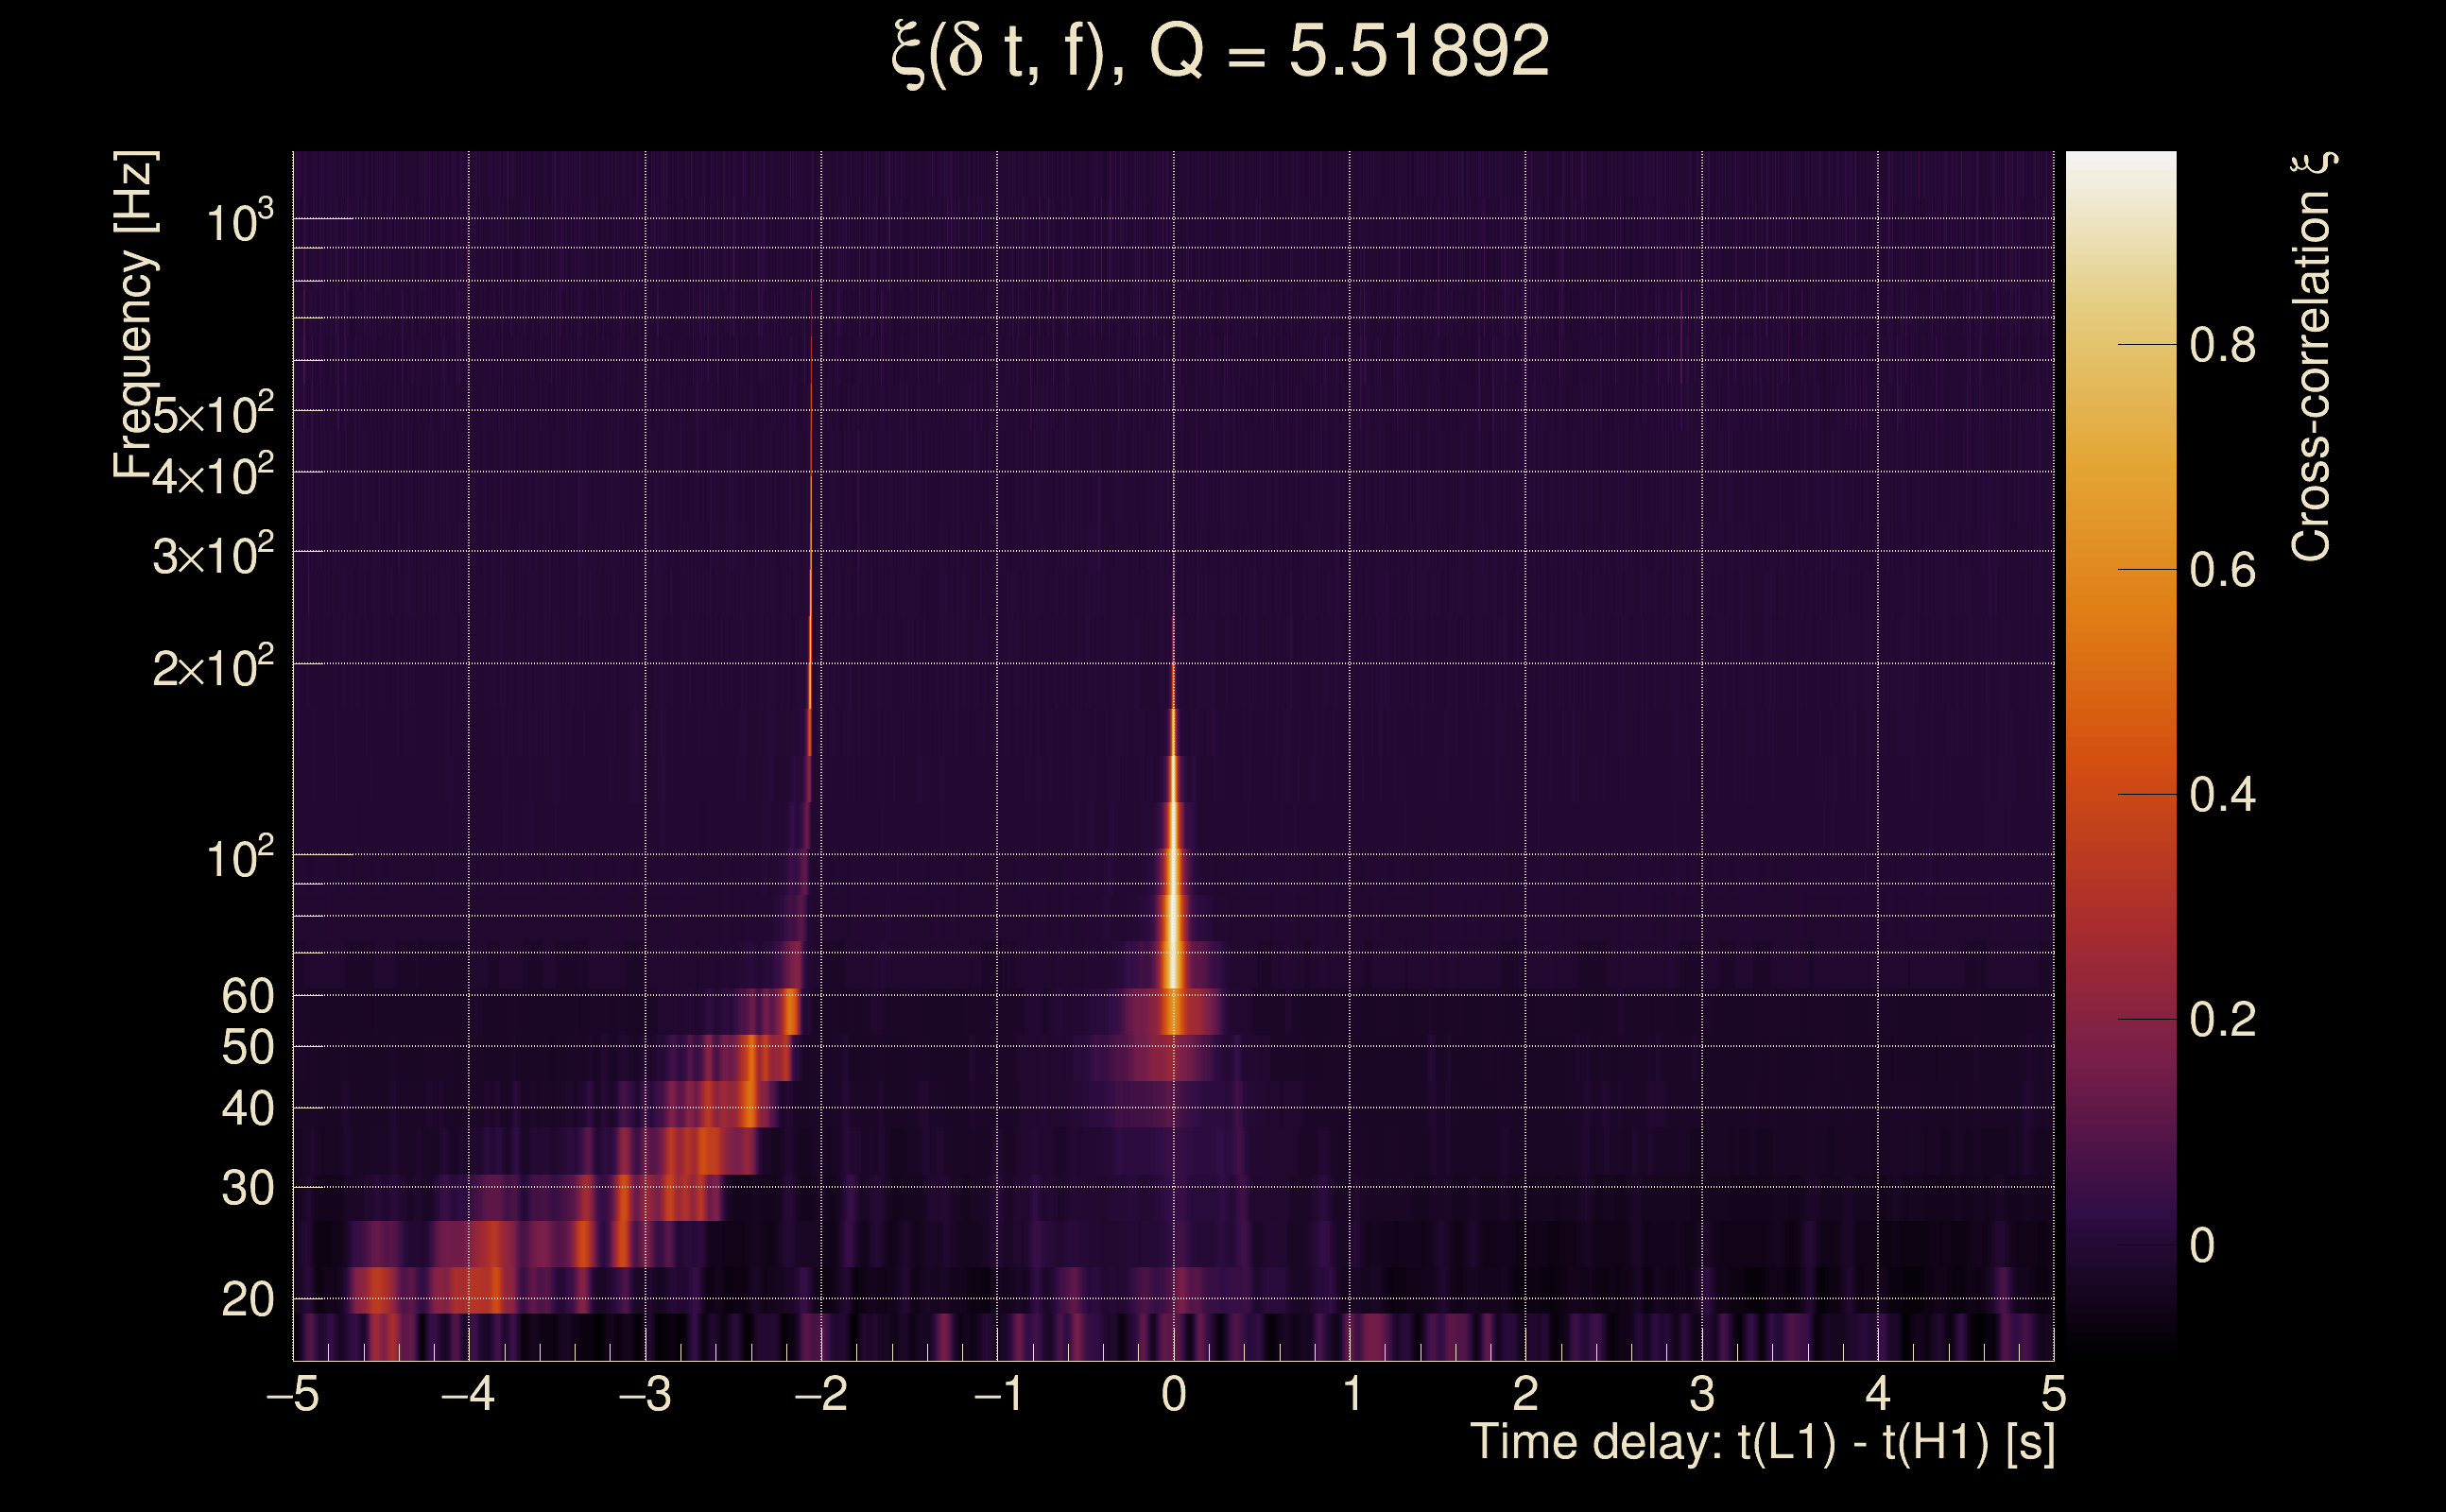The image size is (2446, 1512).
Task: Click the x-axis tick label 0
Action: point(1174,1394)
